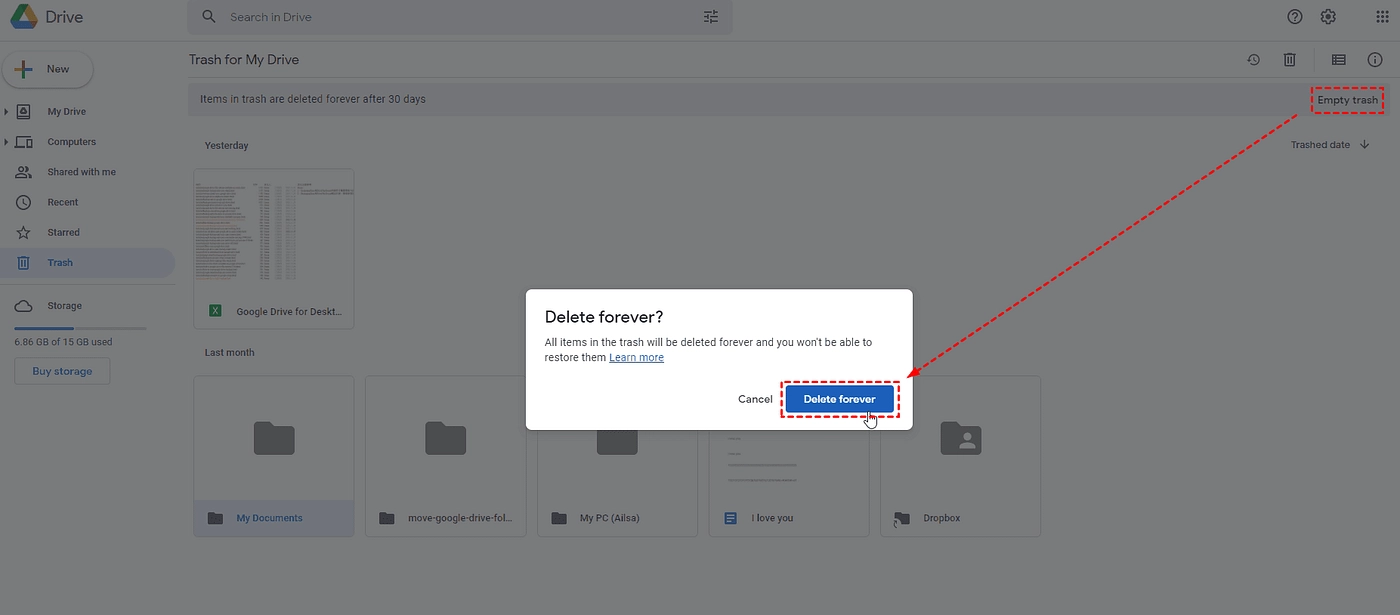This screenshot has width=1400, height=615.
Task: Select the I love you document
Action: coord(789,456)
